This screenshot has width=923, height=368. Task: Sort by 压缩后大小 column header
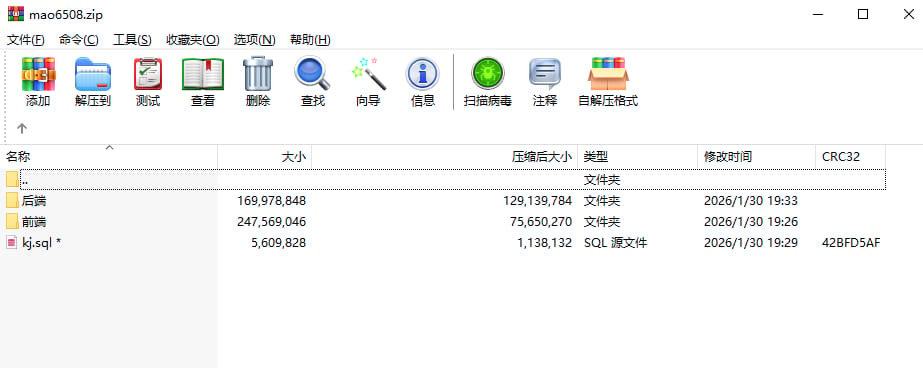click(x=444, y=157)
